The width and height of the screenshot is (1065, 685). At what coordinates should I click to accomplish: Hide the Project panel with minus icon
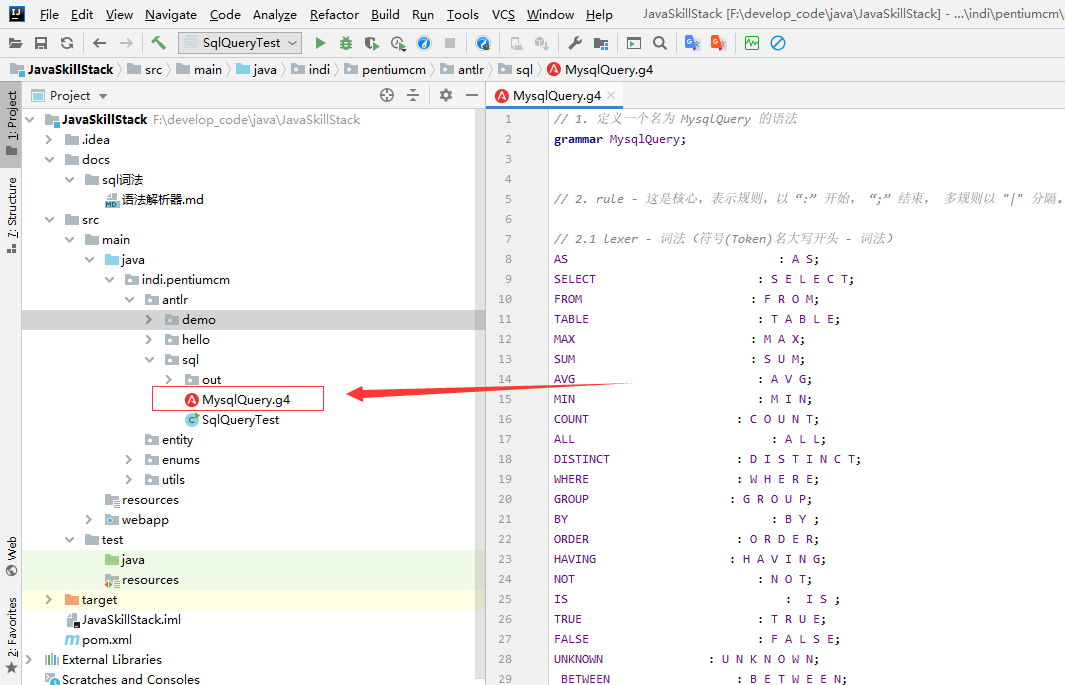click(472, 96)
